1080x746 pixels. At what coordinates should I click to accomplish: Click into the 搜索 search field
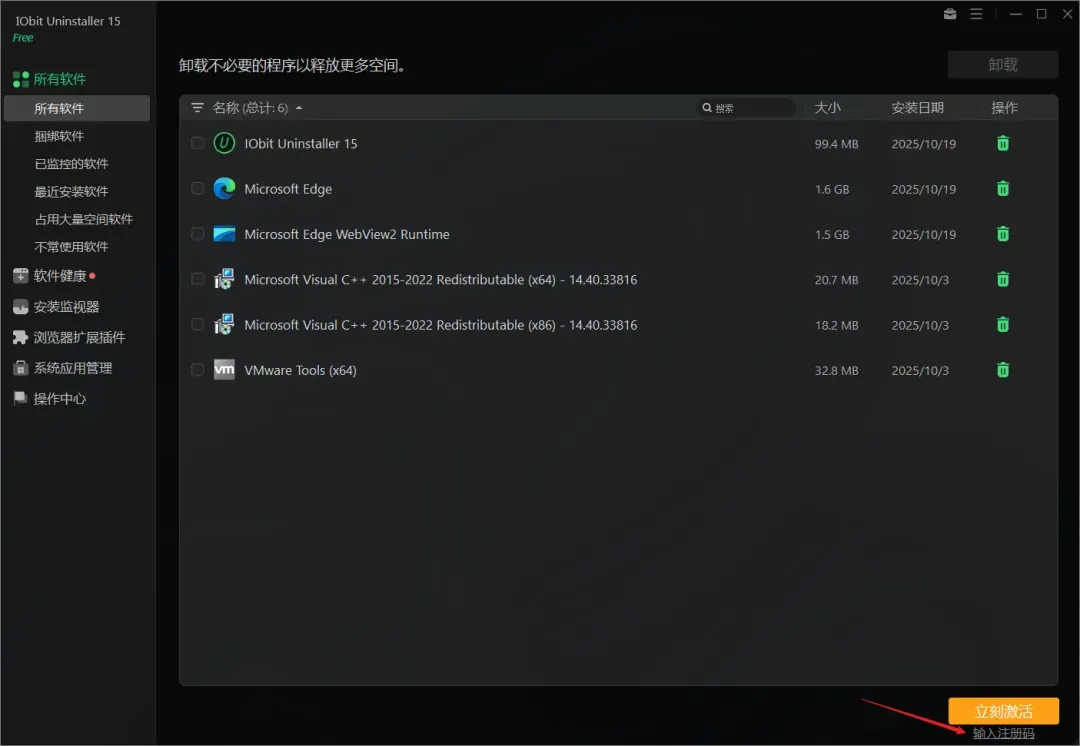click(747, 107)
